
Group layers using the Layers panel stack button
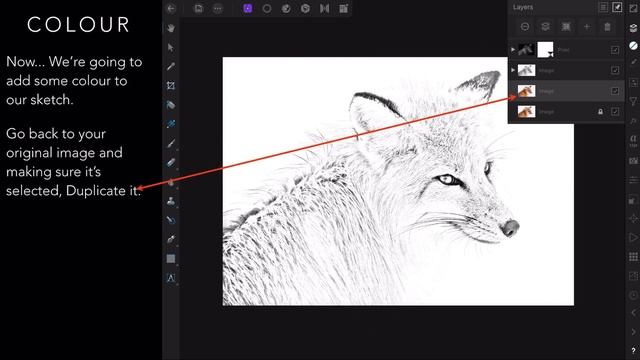point(545,27)
